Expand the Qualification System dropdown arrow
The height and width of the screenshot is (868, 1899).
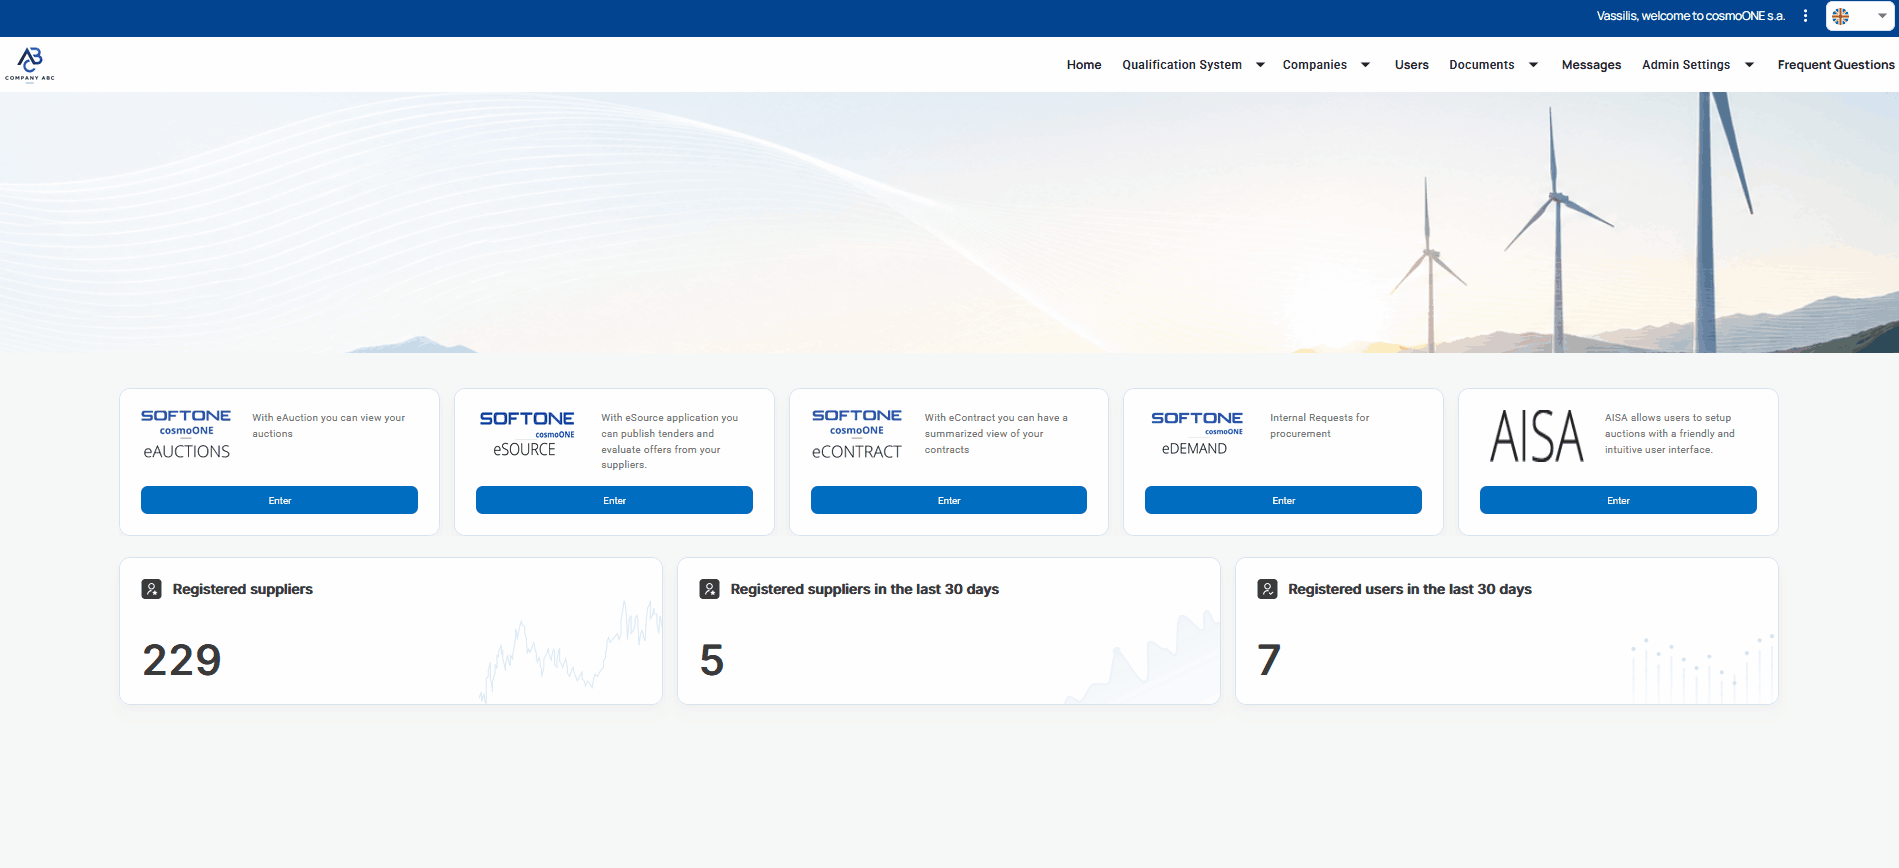click(1260, 65)
